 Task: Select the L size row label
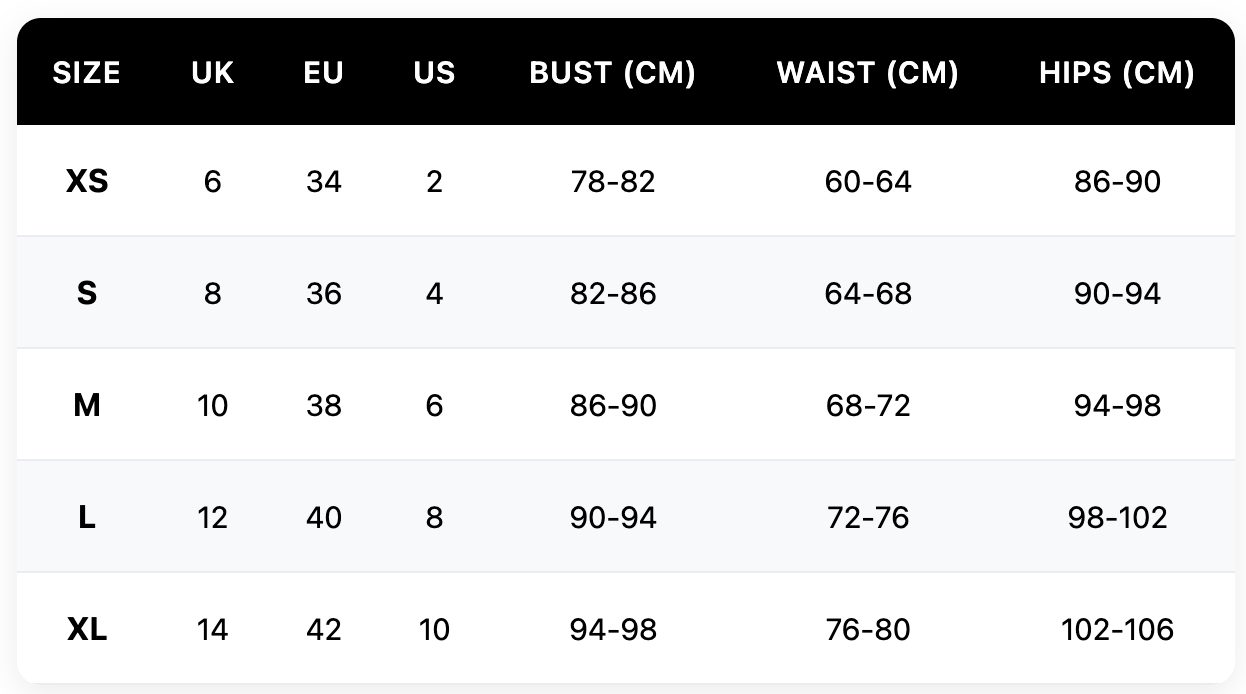[x=87, y=518]
